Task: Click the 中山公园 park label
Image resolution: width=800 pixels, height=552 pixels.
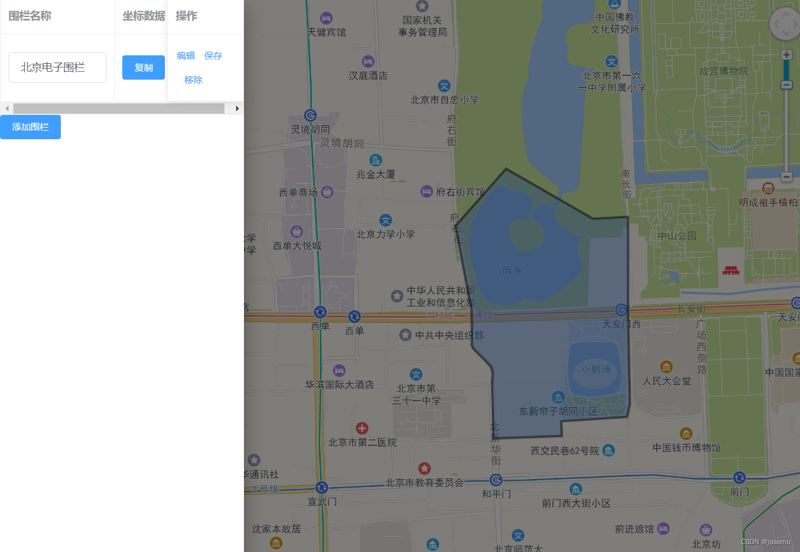Action: [x=677, y=236]
